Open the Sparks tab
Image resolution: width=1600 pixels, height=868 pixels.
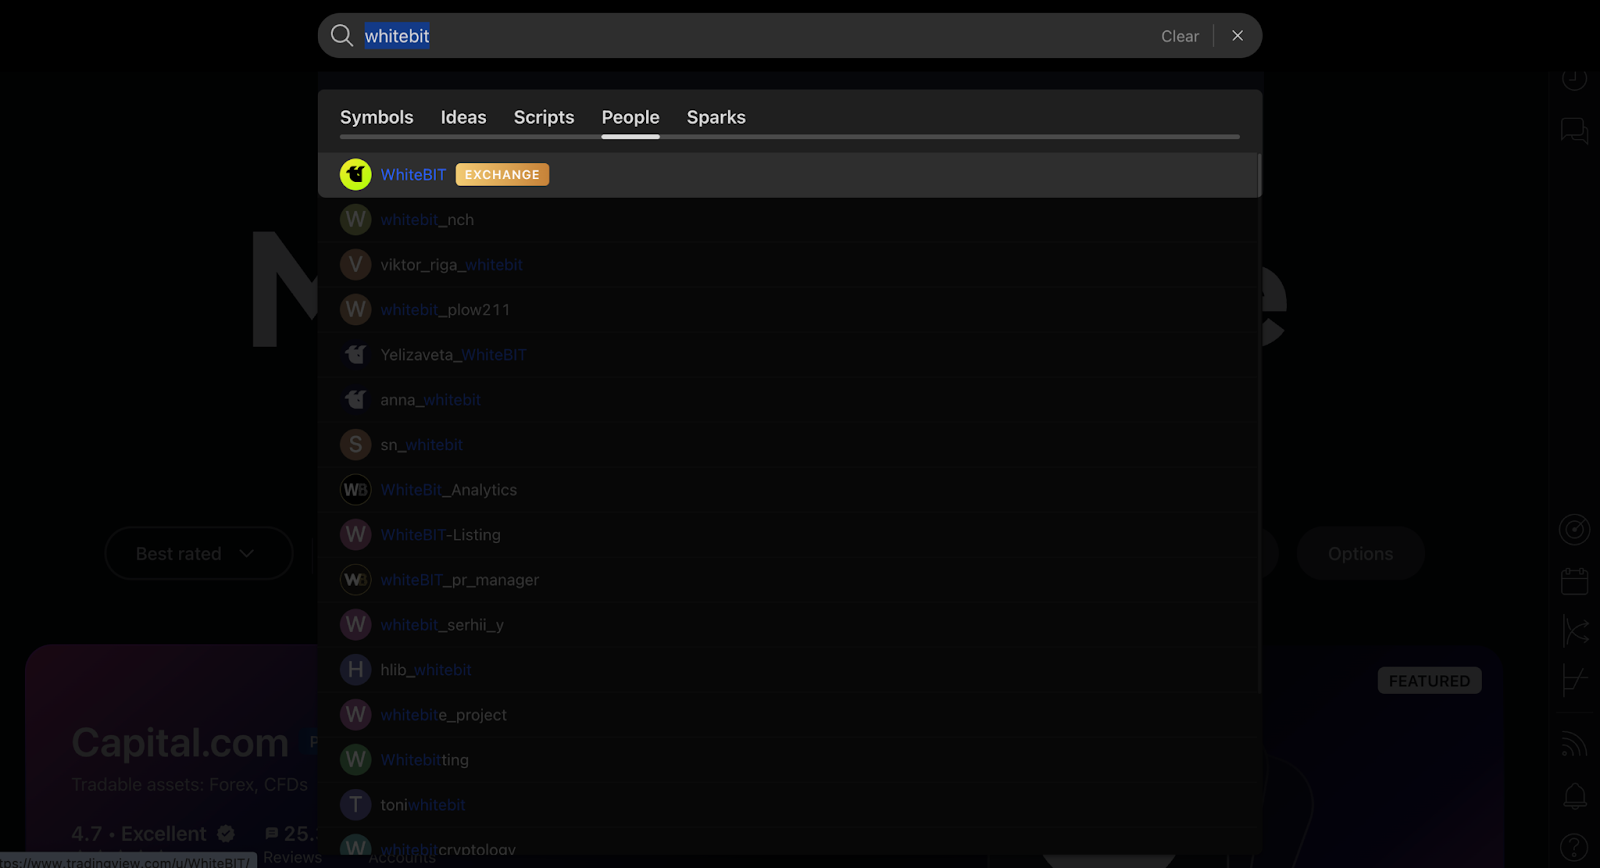pyautogui.click(x=716, y=117)
